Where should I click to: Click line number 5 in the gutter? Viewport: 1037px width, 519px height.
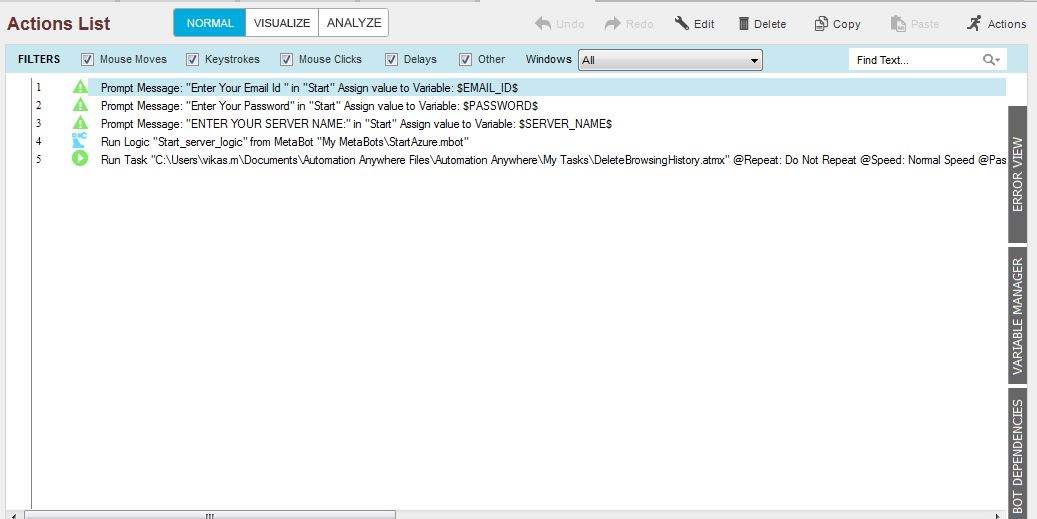point(38,159)
